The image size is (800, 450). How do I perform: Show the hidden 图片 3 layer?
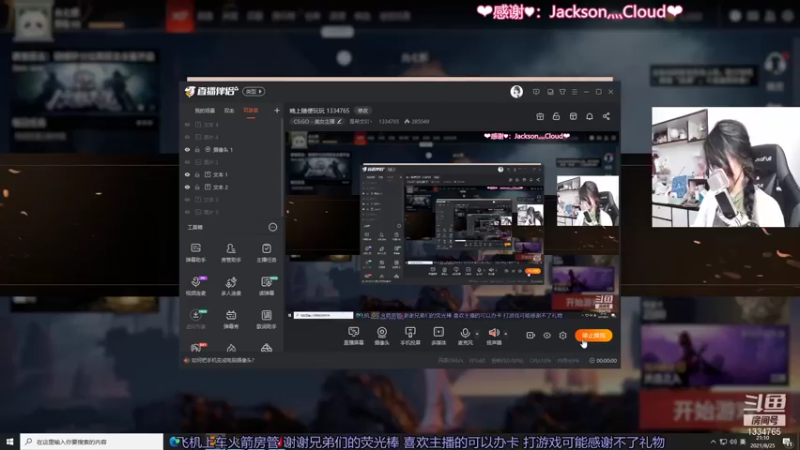click(187, 162)
